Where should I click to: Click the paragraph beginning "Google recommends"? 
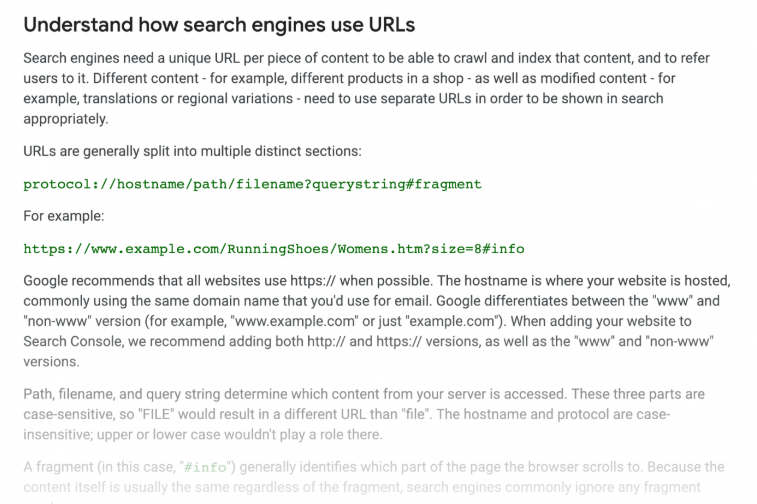pos(377,321)
